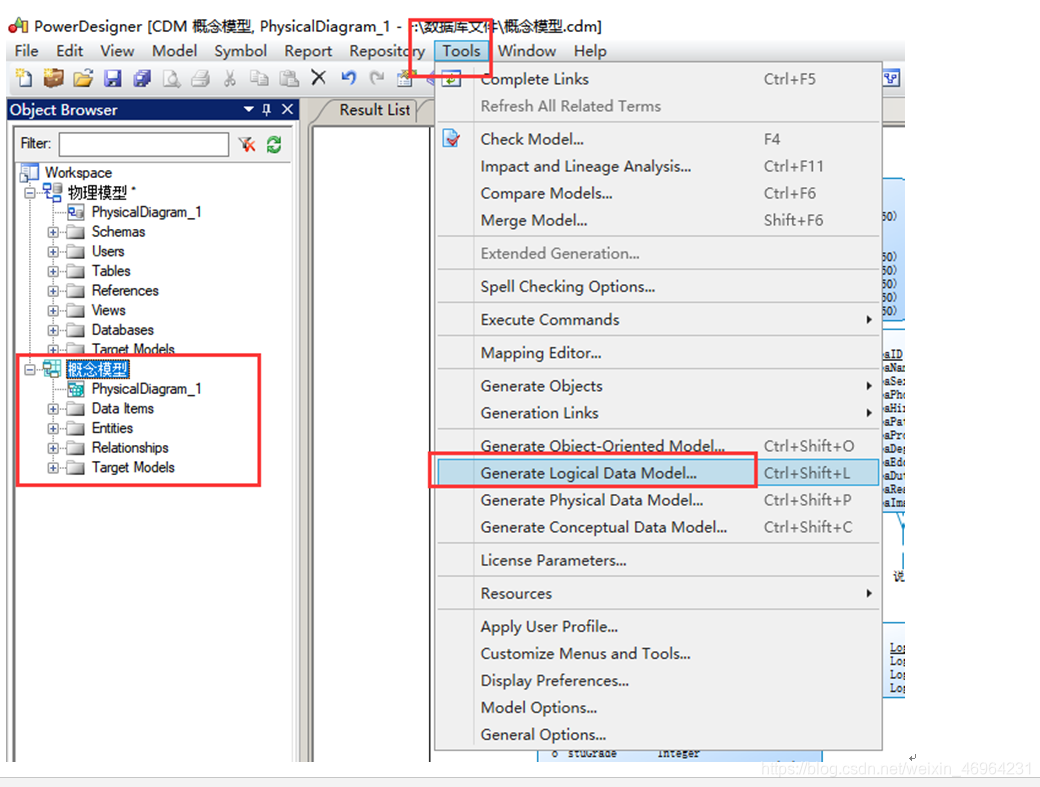1040x787 pixels.
Task: Choose Merge Model entry
Action: click(x=658, y=221)
